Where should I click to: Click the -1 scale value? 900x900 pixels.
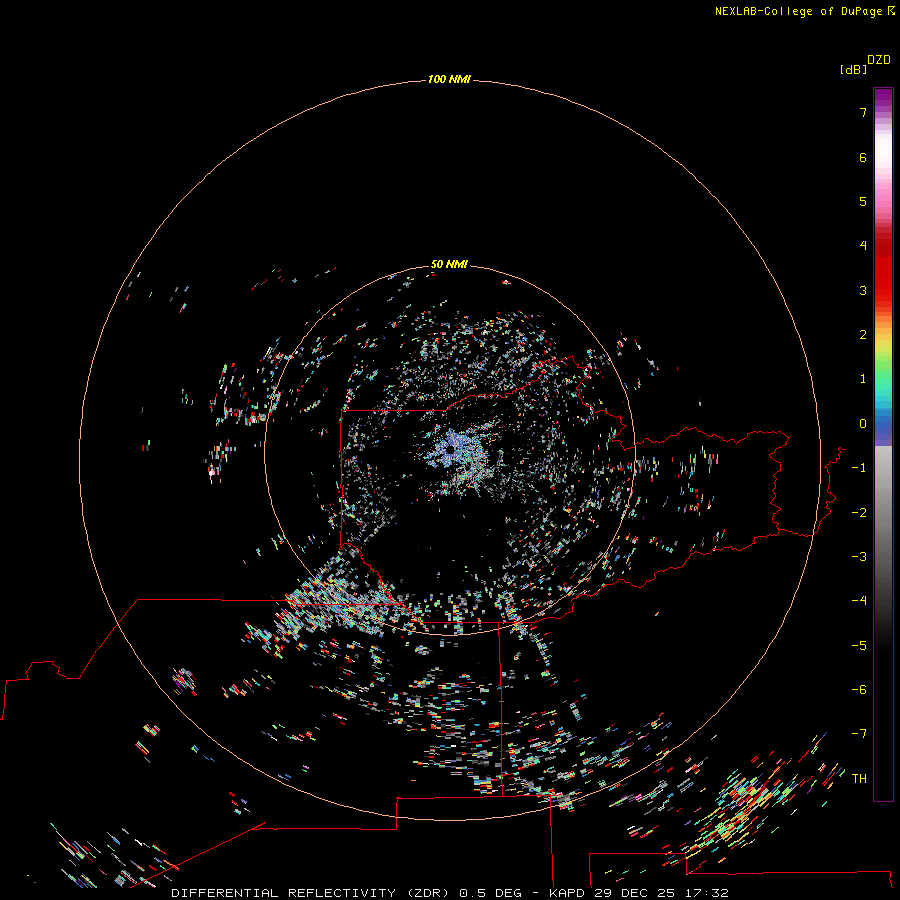(859, 468)
